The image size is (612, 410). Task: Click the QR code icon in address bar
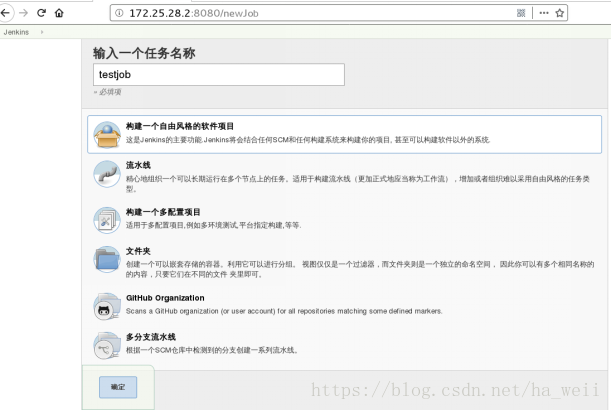(521, 13)
